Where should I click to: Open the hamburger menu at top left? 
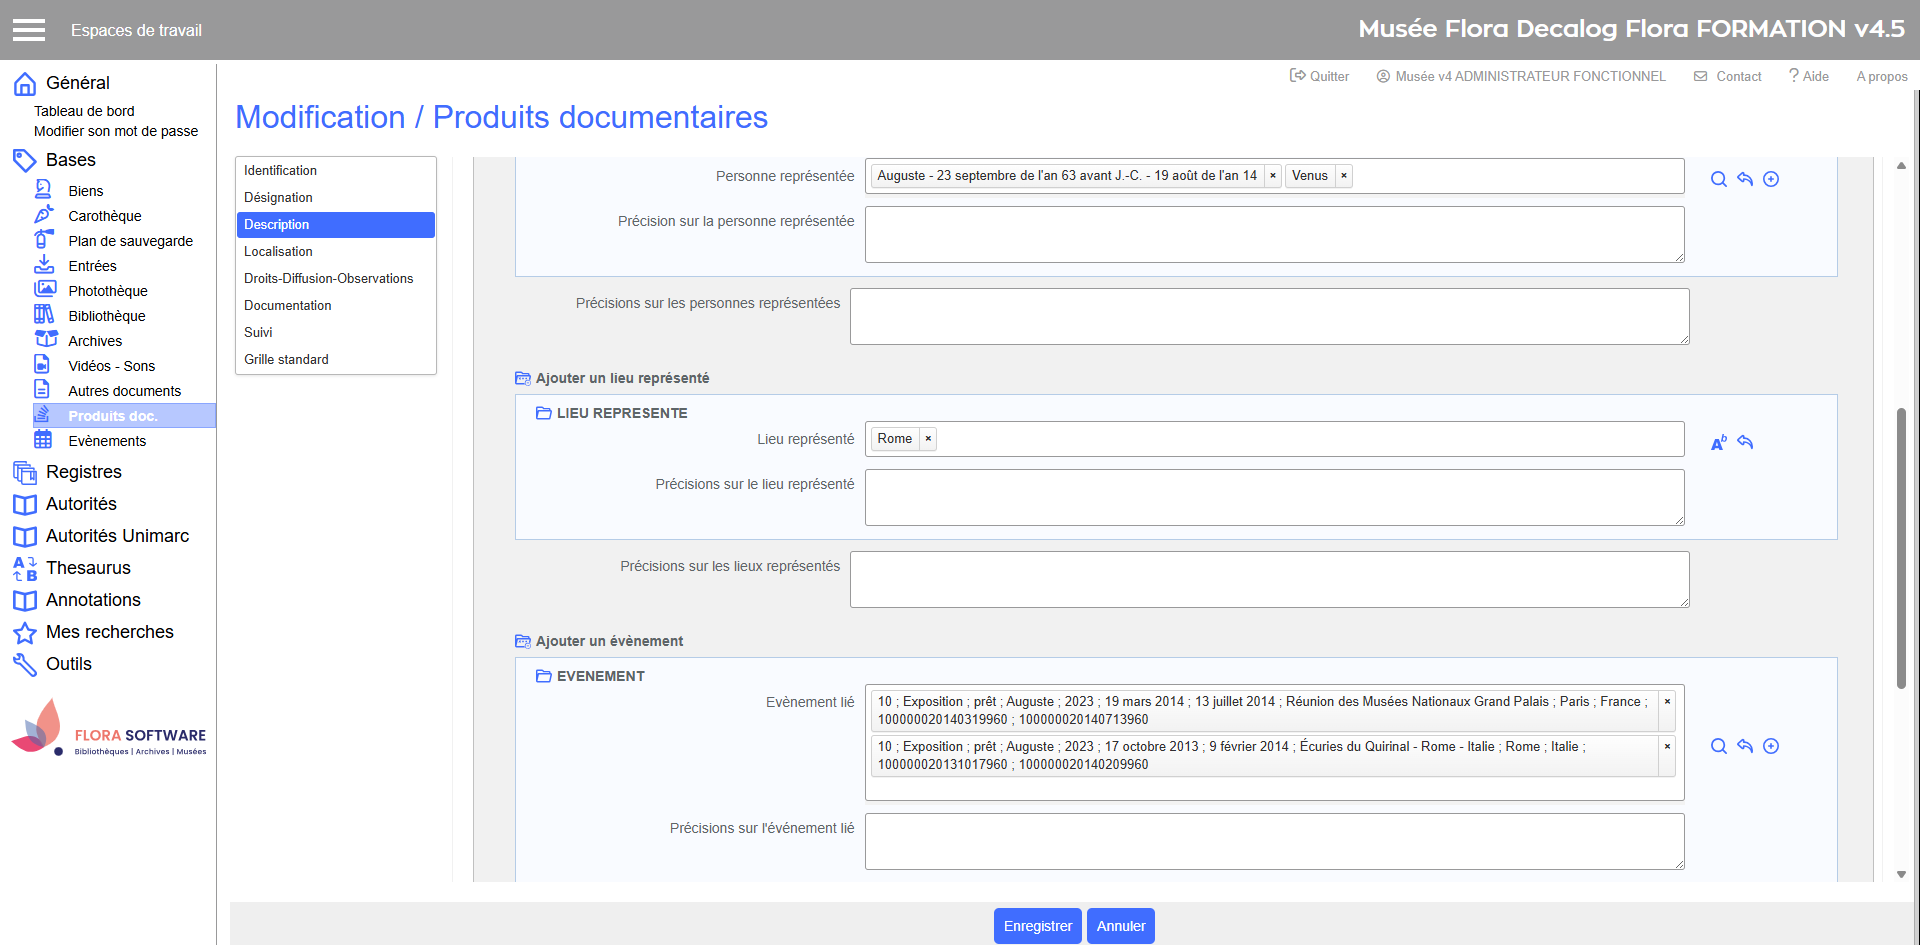(x=29, y=30)
